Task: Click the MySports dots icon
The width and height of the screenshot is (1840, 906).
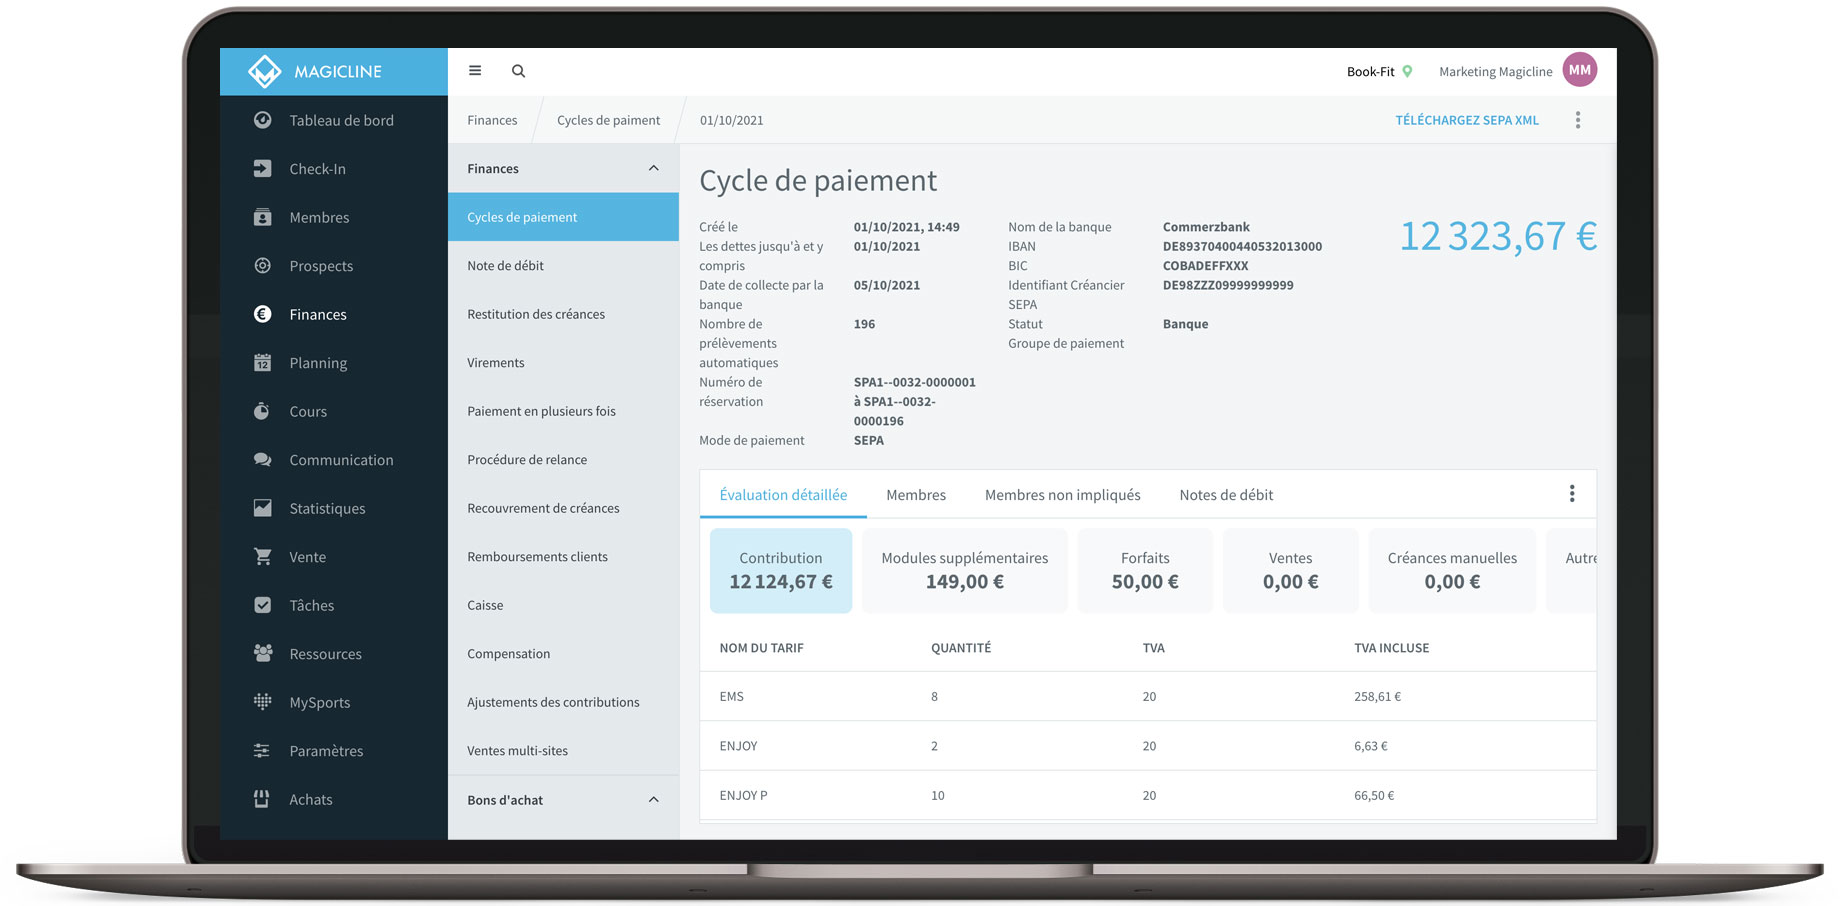Action: tap(262, 702)
